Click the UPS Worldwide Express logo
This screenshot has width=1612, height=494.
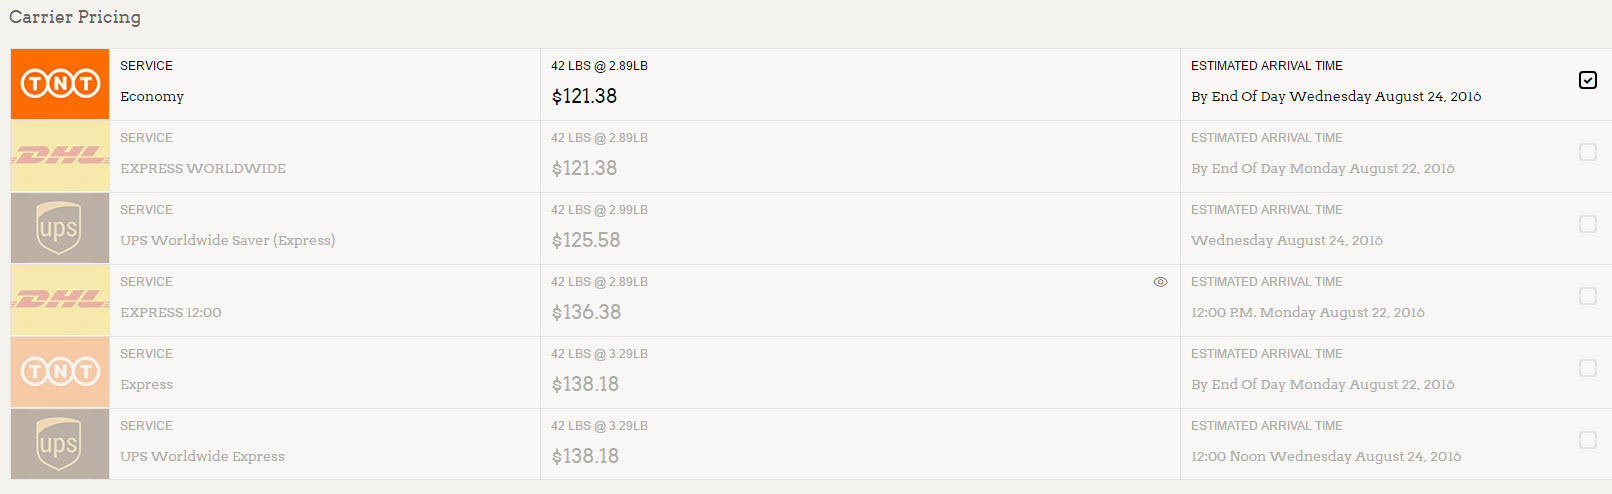(x=60, y=444)
